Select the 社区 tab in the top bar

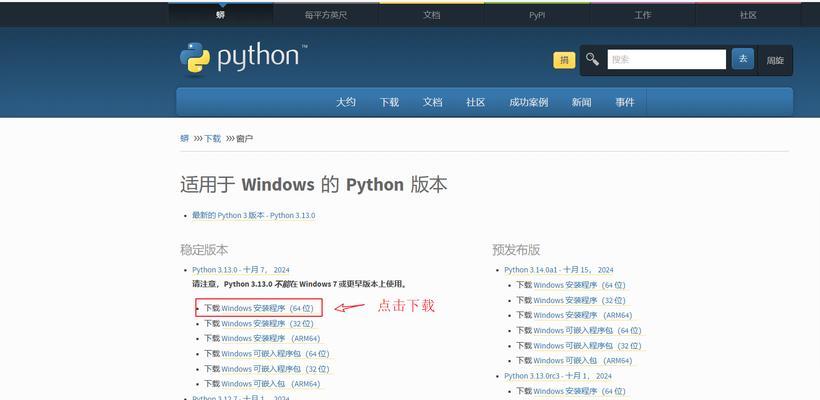point(748,15)
